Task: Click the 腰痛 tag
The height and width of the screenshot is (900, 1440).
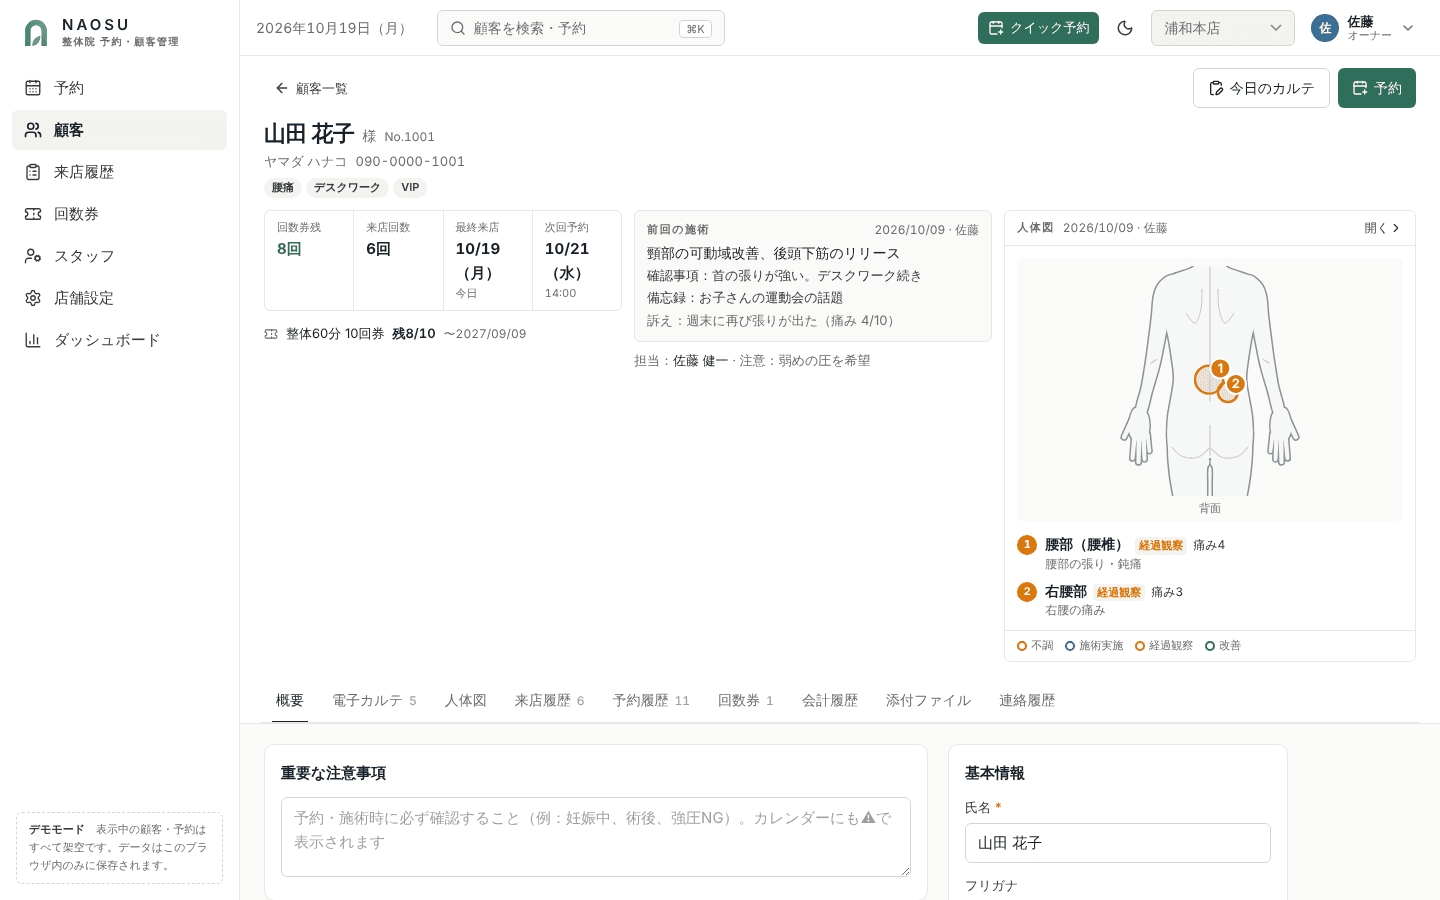Action: [283, 188]
